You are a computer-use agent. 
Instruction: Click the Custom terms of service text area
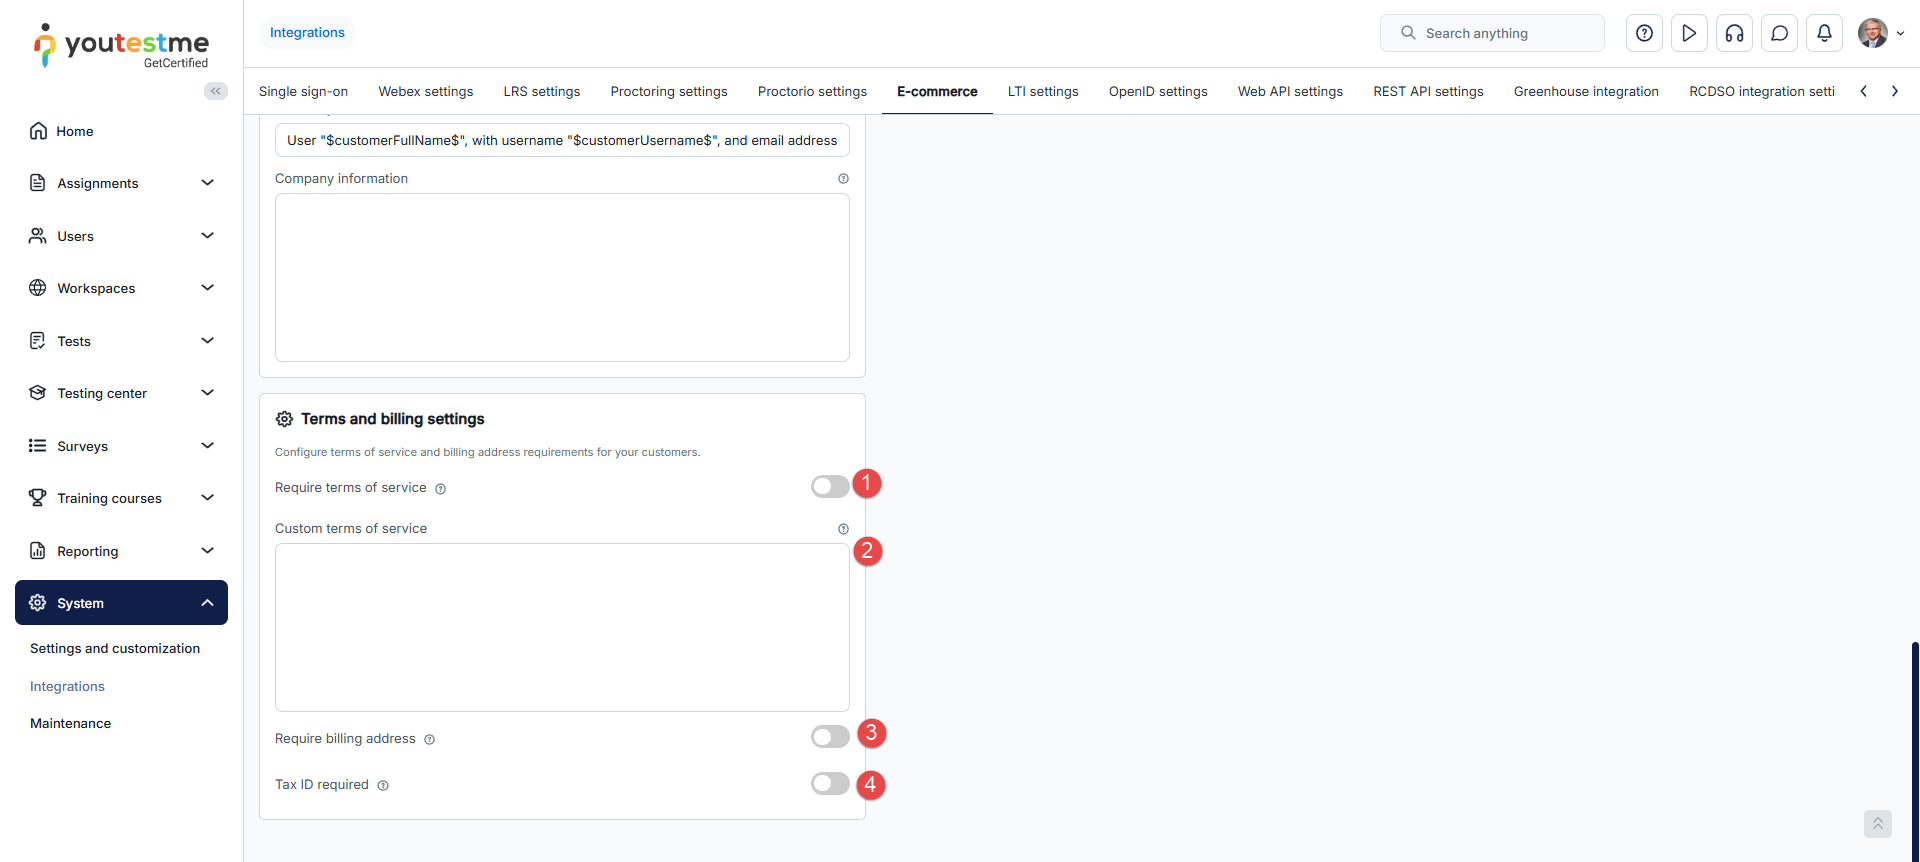coord(562,627)
